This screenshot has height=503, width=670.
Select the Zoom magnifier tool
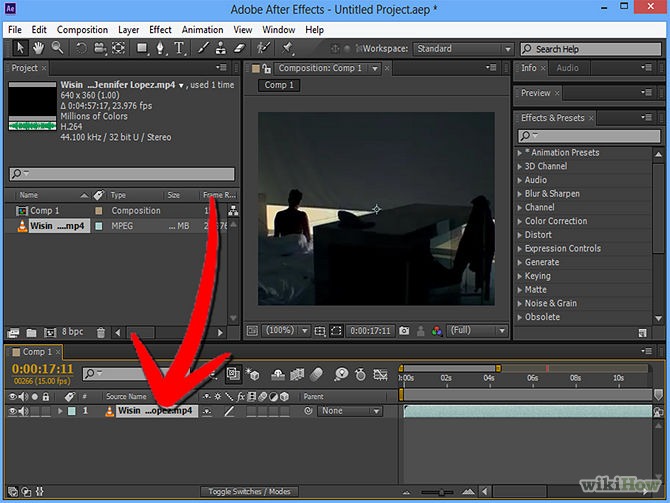point(57,48)
